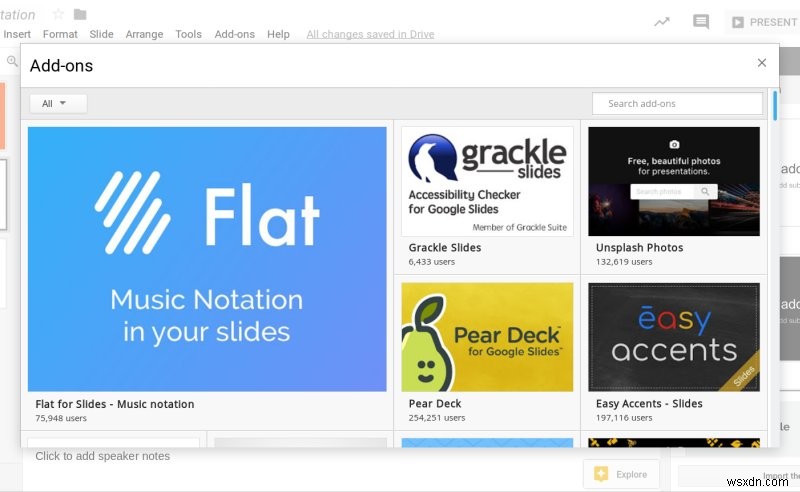800x492 pixels.
Task: Open the Arrange menu
Action: point(144,34)
